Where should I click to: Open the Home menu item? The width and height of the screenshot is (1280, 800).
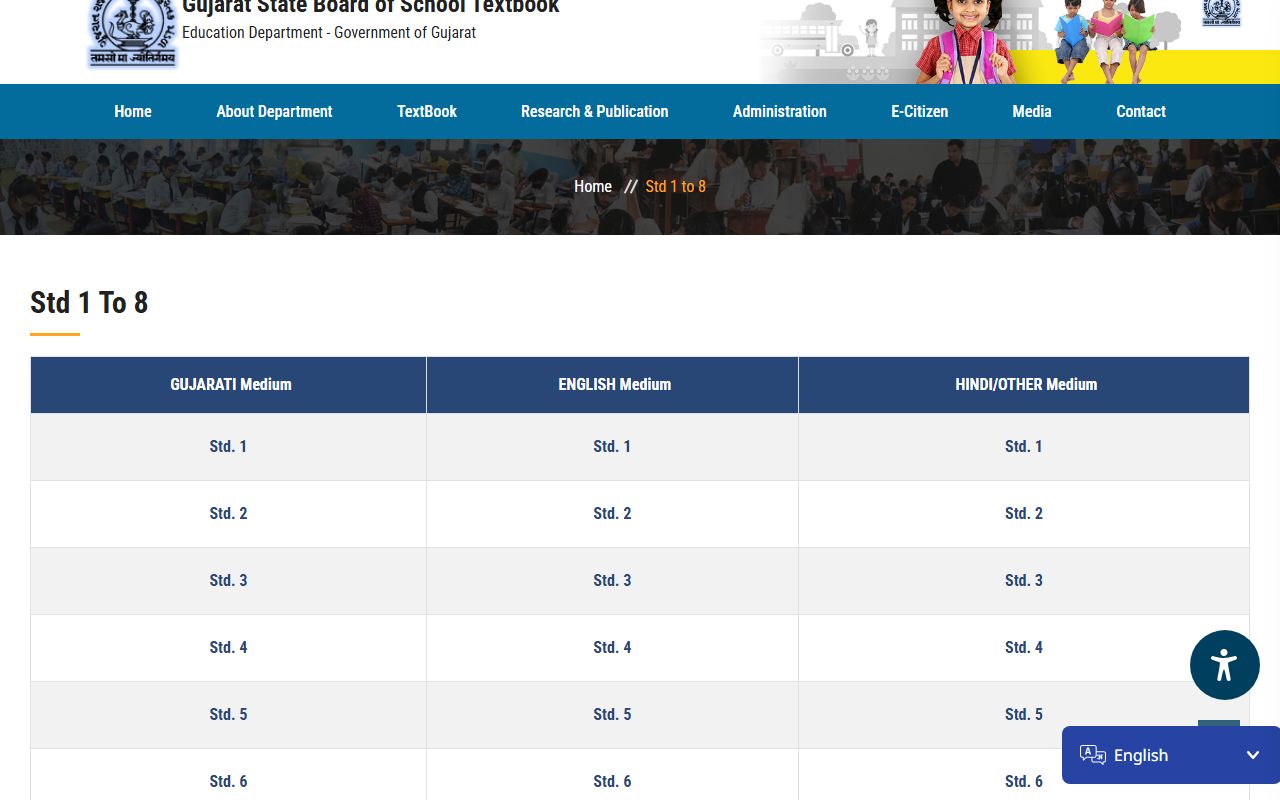click(133, 111)
